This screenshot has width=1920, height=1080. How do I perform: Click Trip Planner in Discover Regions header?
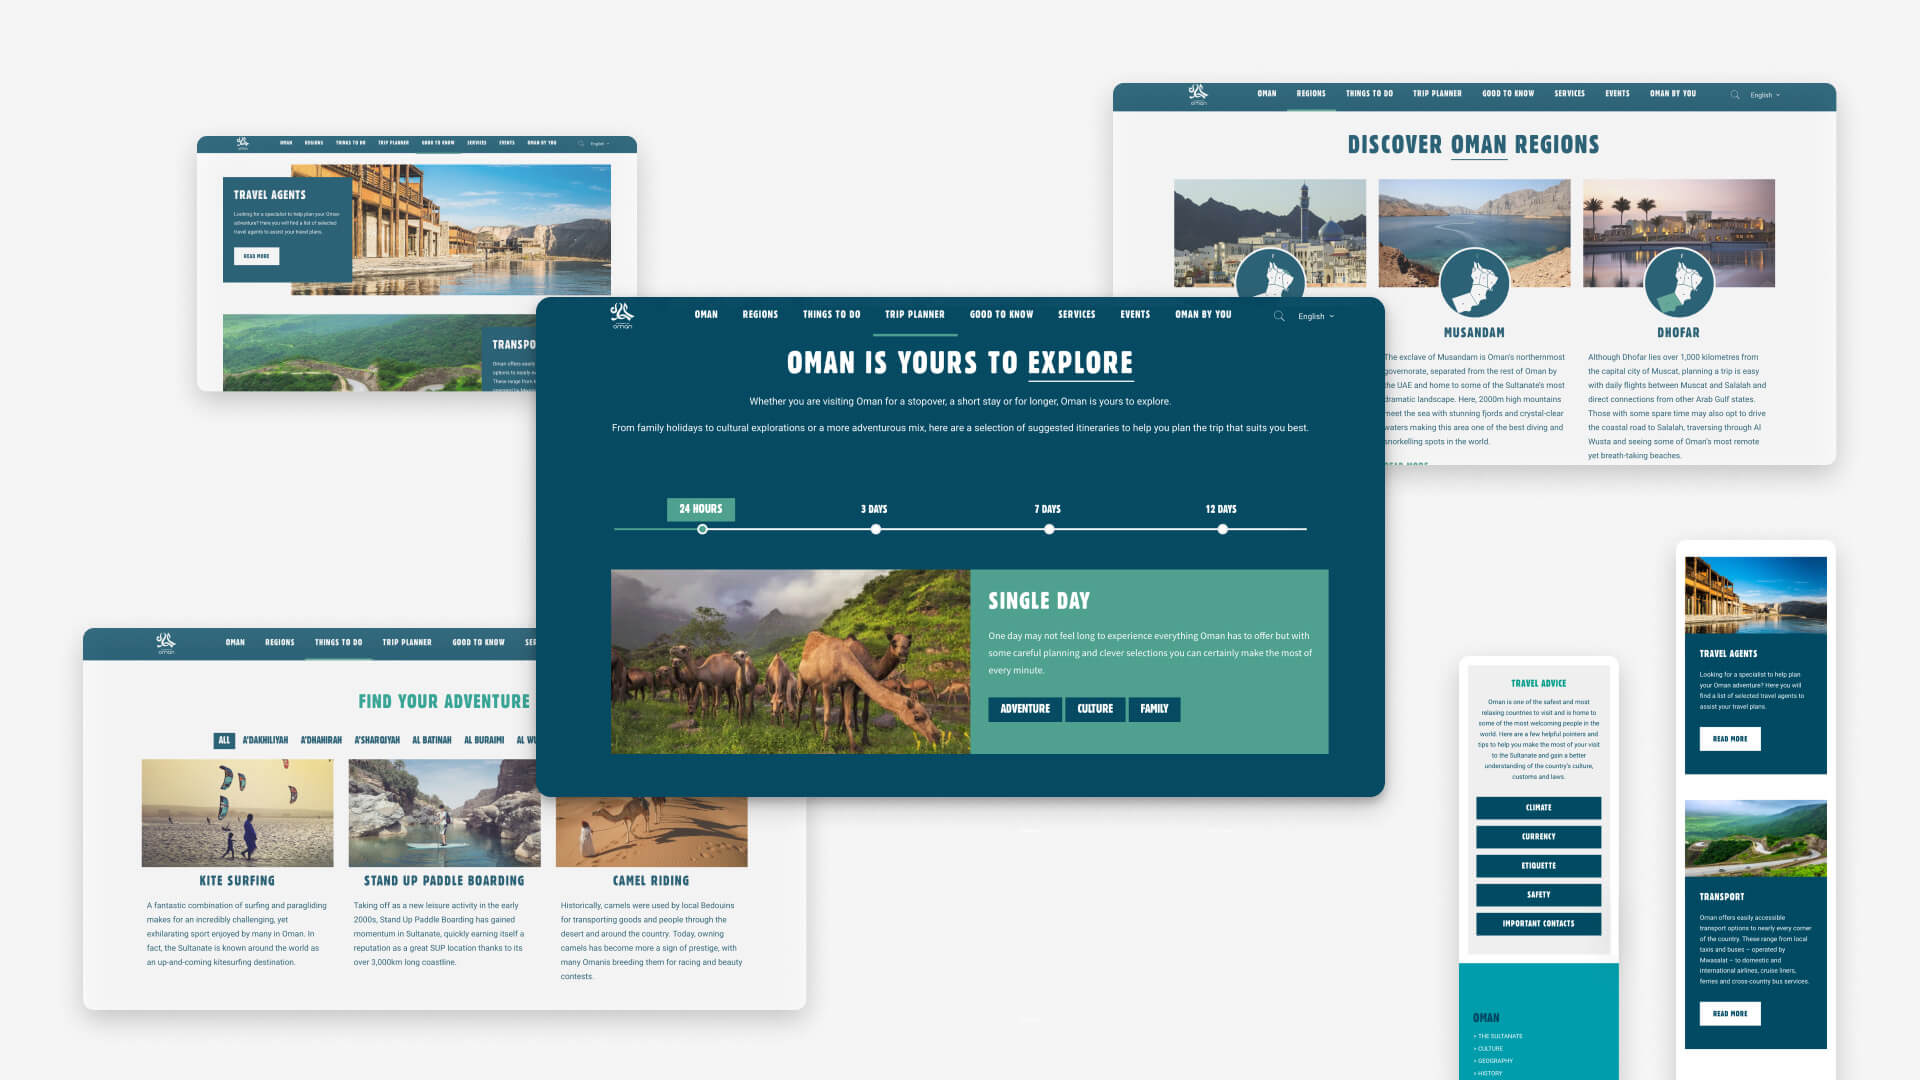coord(1437,94)
